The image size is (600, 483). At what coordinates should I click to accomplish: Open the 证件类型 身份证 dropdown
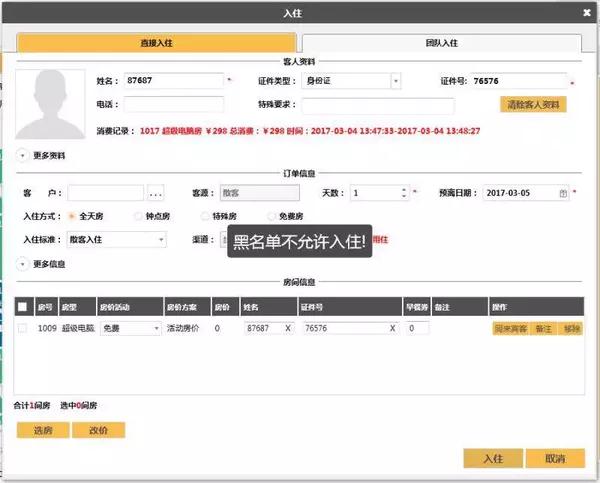click(396, 81)
